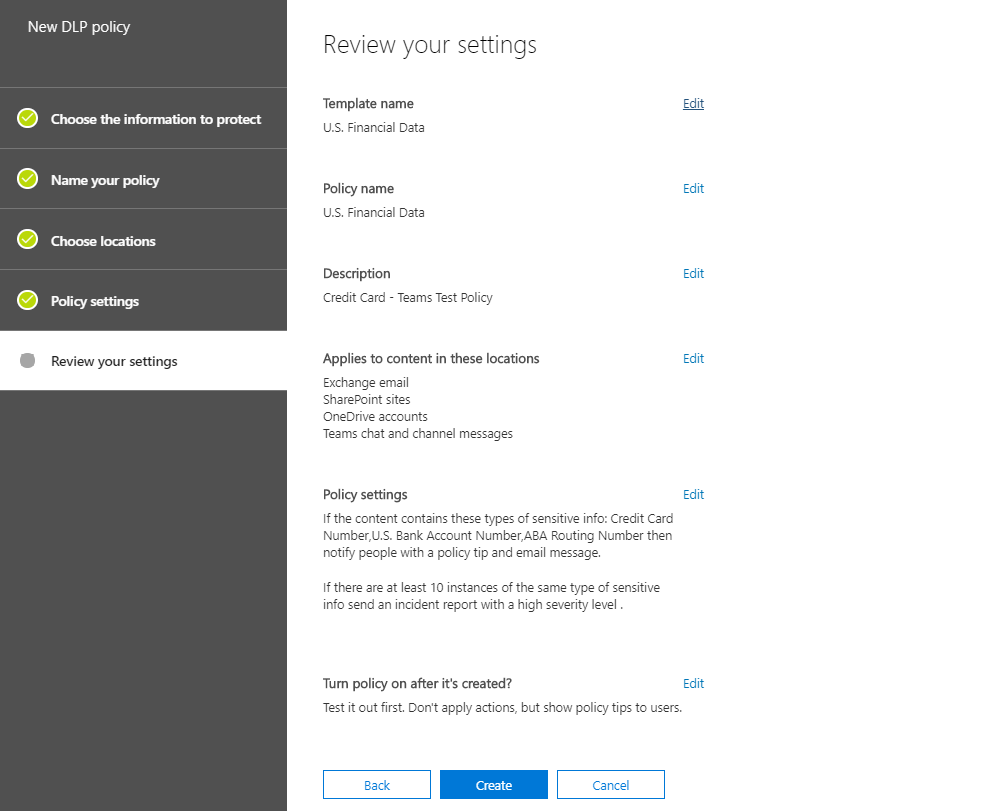Cancel the new DLP policy
Screen dimensions: 1006x811
(x=610, y=784)
